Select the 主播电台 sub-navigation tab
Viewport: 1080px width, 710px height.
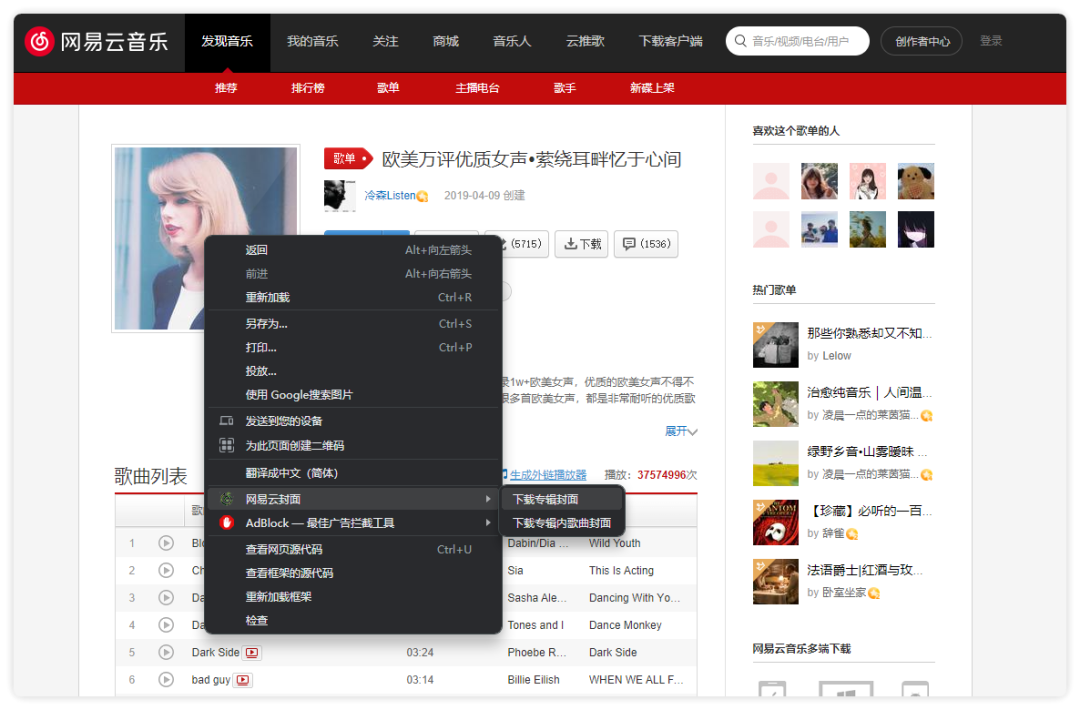click(477, 88)
